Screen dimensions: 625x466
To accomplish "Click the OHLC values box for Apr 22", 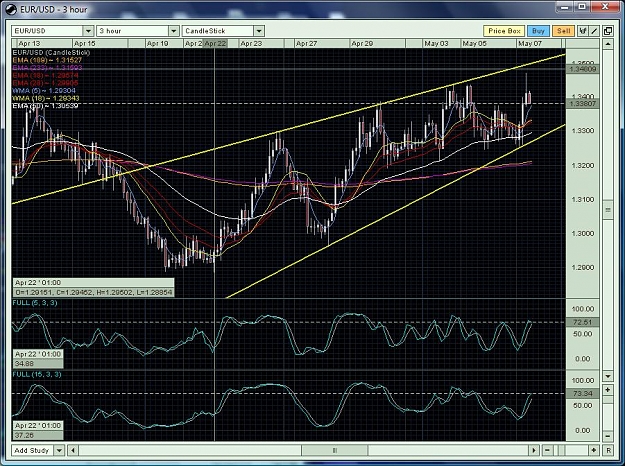I will tap(94, 292).
